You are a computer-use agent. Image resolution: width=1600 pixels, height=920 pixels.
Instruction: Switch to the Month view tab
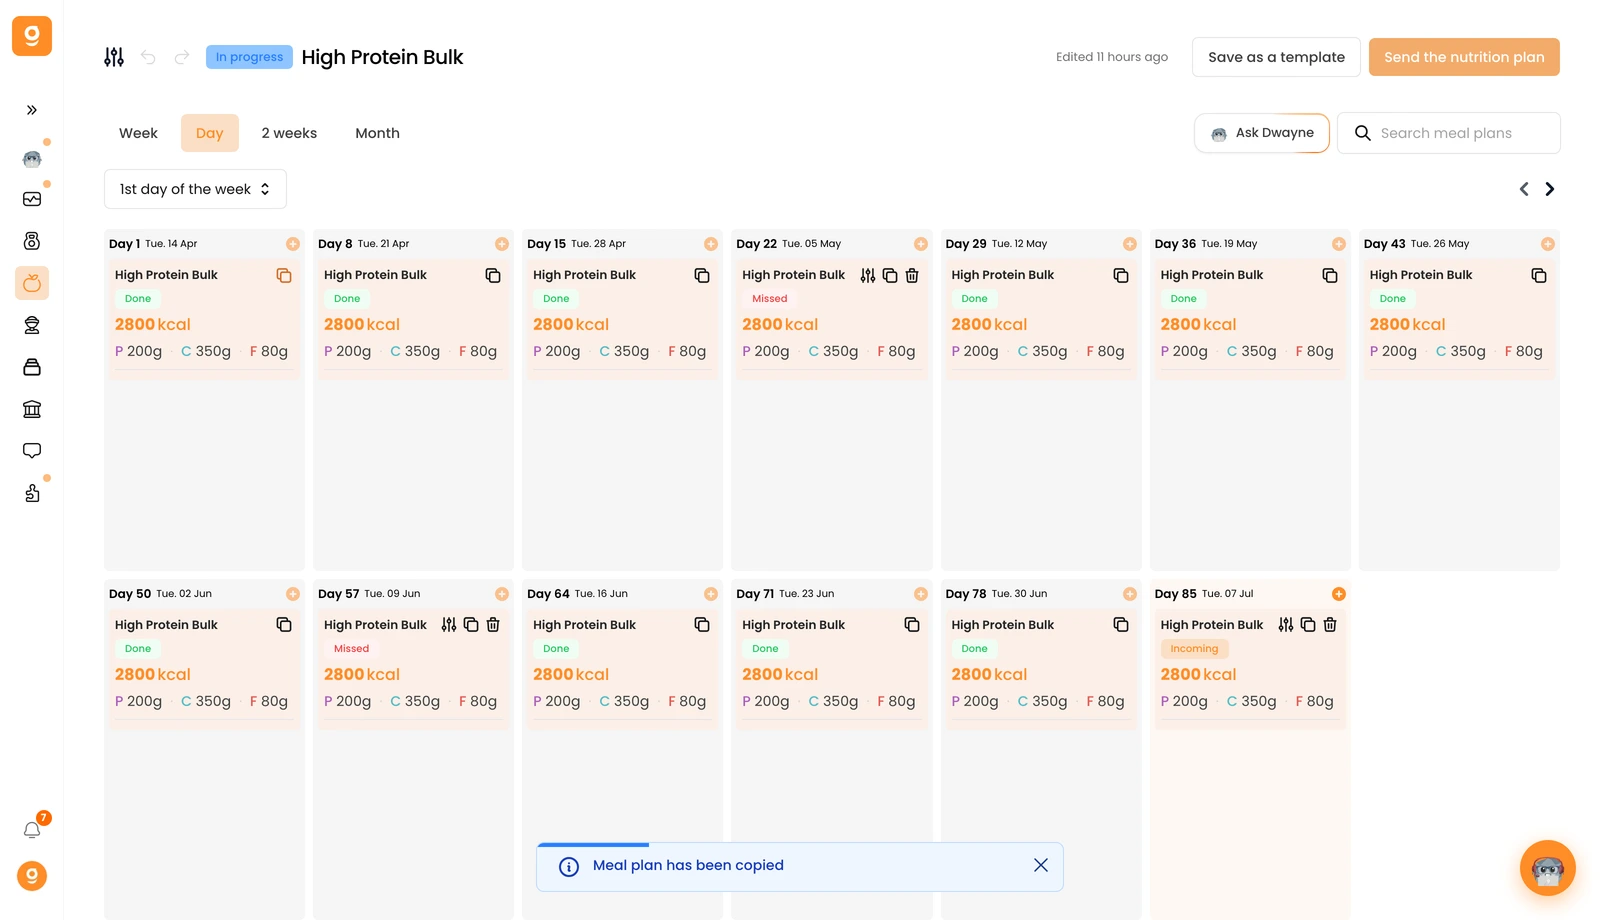pos(377,133)
